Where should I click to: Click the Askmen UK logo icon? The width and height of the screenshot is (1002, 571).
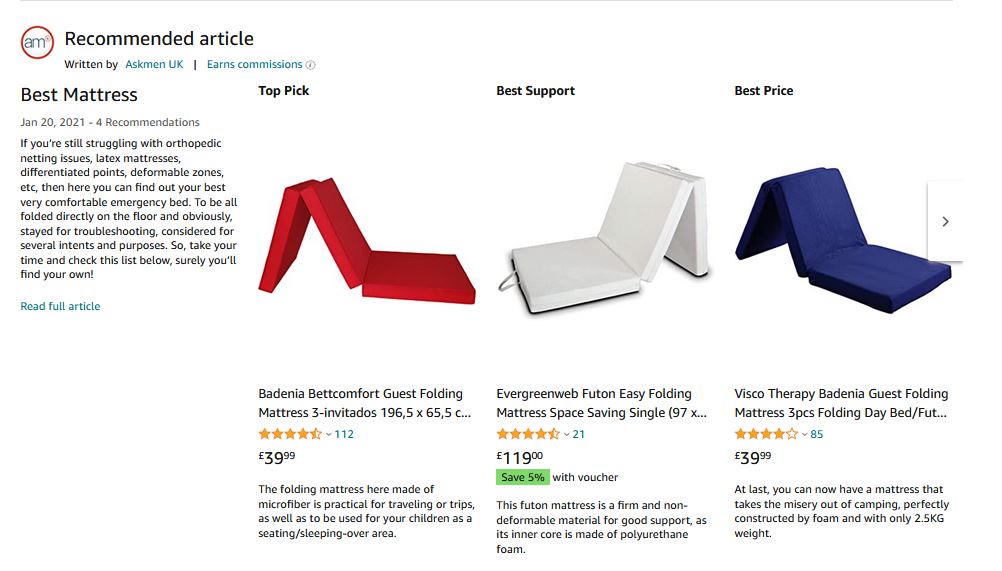(37, 42)
